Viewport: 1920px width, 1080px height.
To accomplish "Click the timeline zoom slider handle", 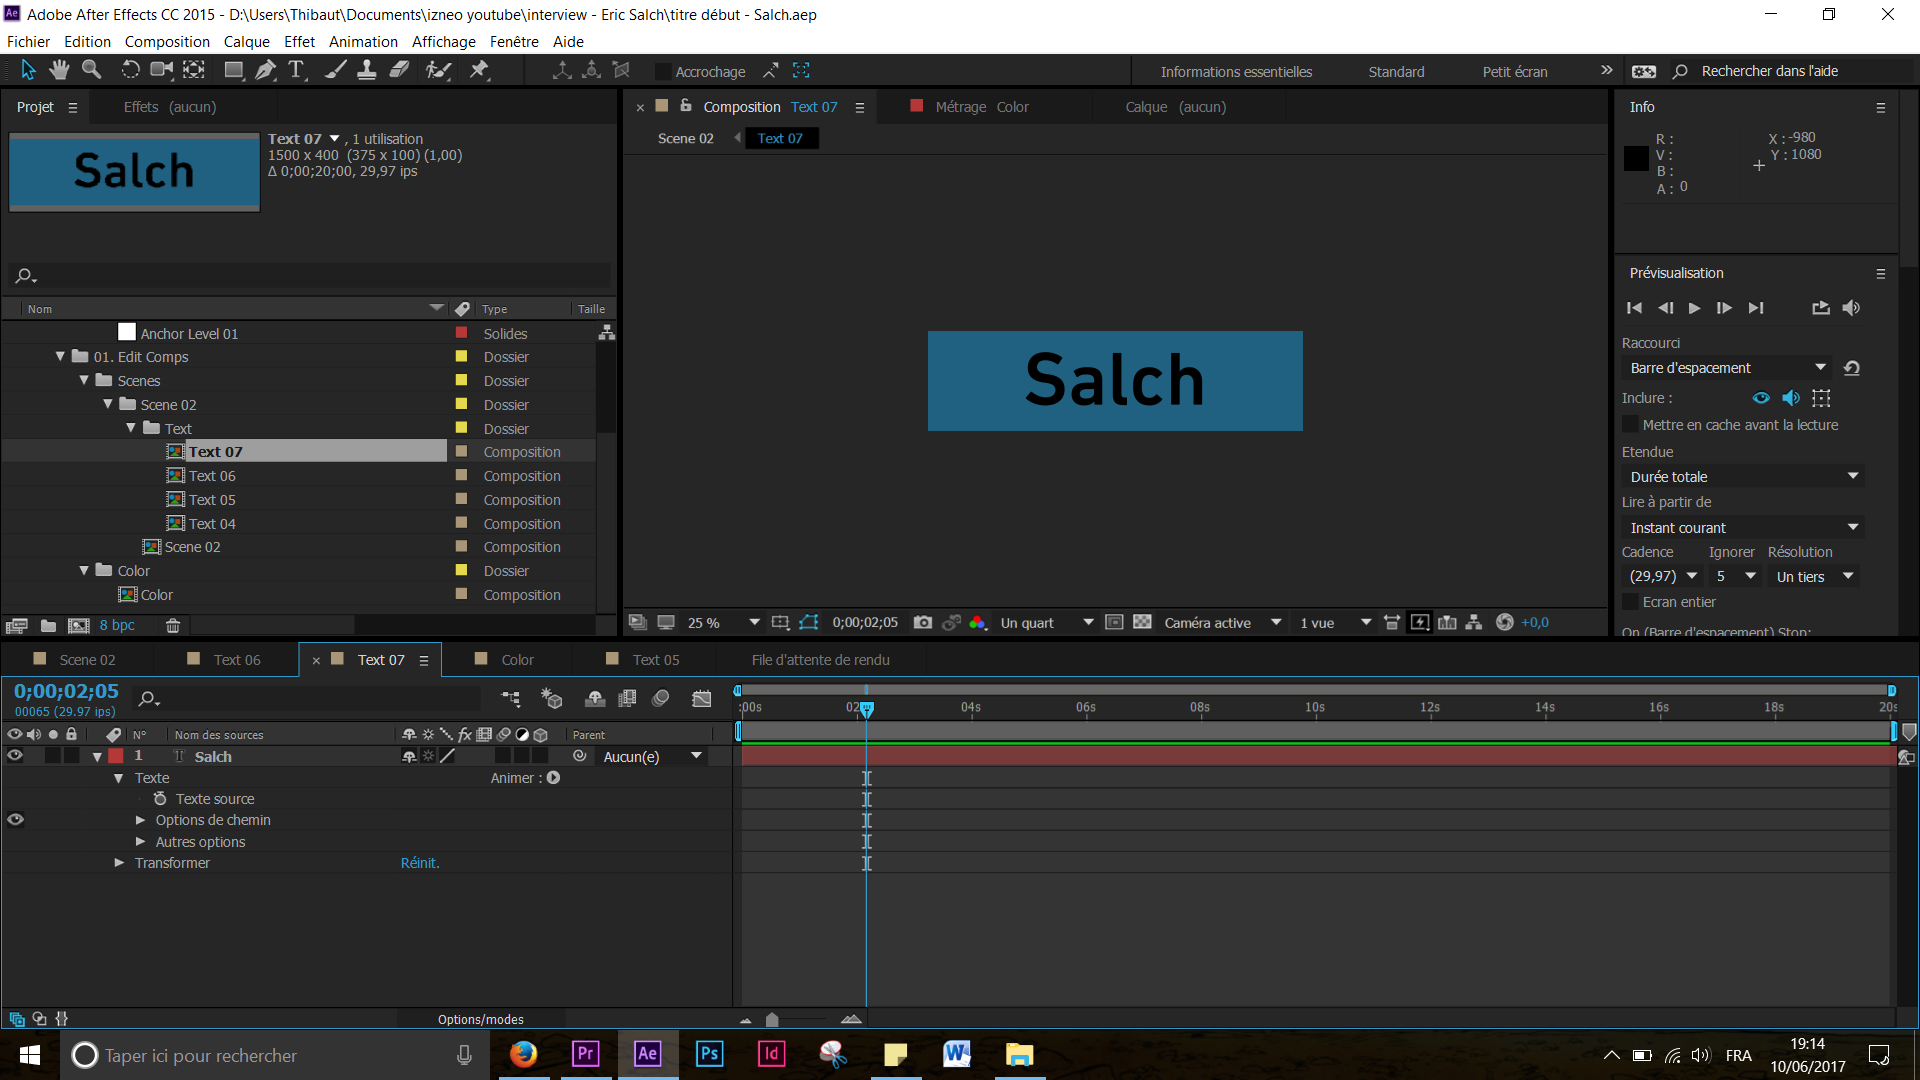I will pos(772,1020).
